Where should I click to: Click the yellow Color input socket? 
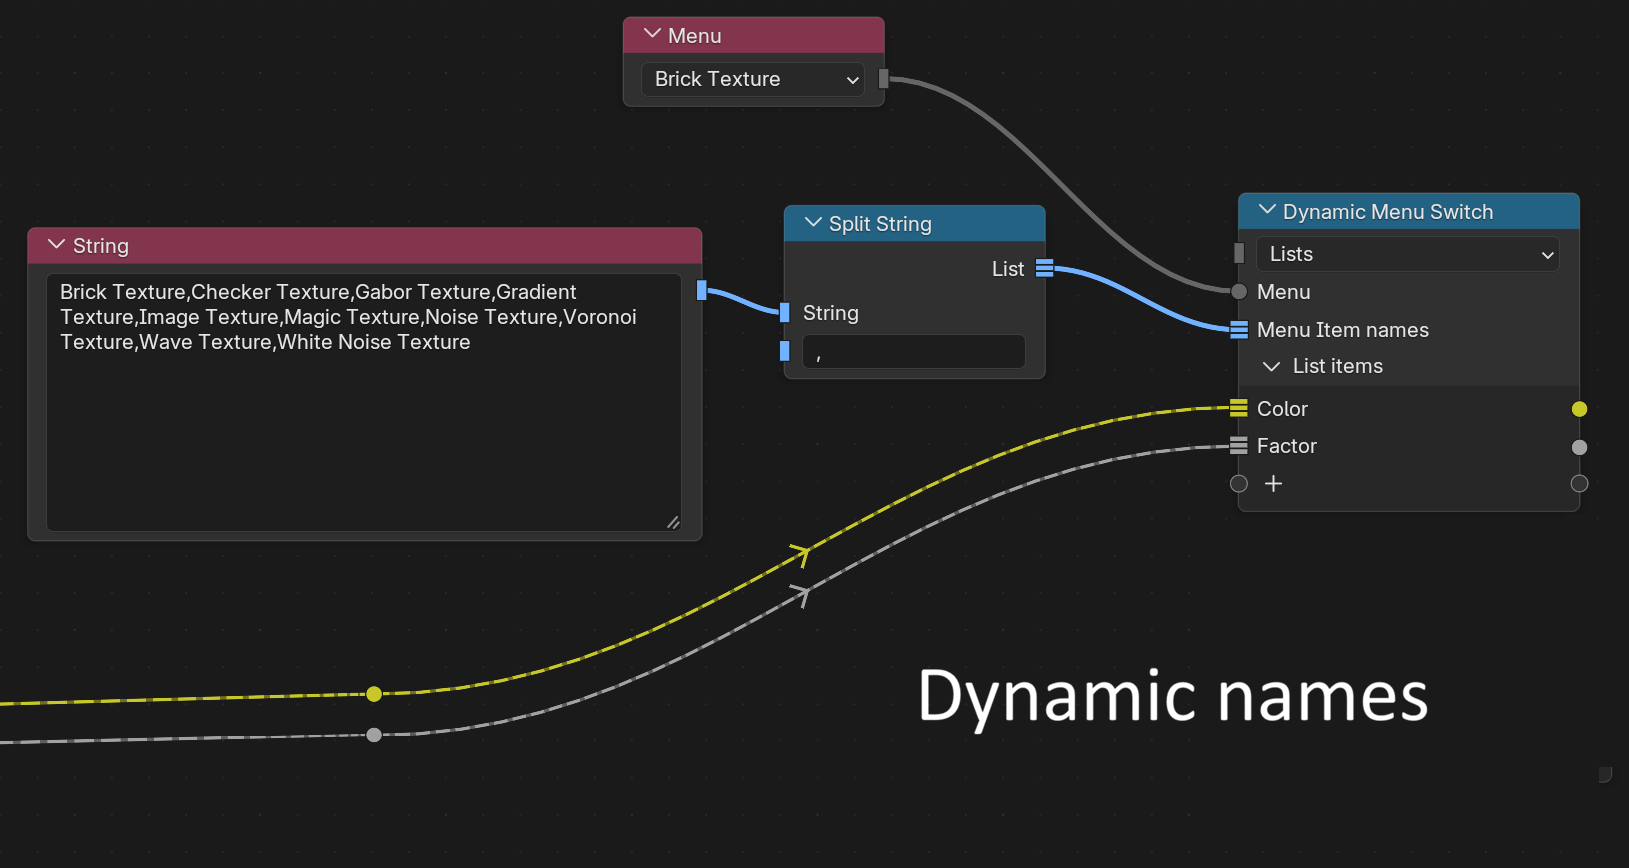[1239, 408]
